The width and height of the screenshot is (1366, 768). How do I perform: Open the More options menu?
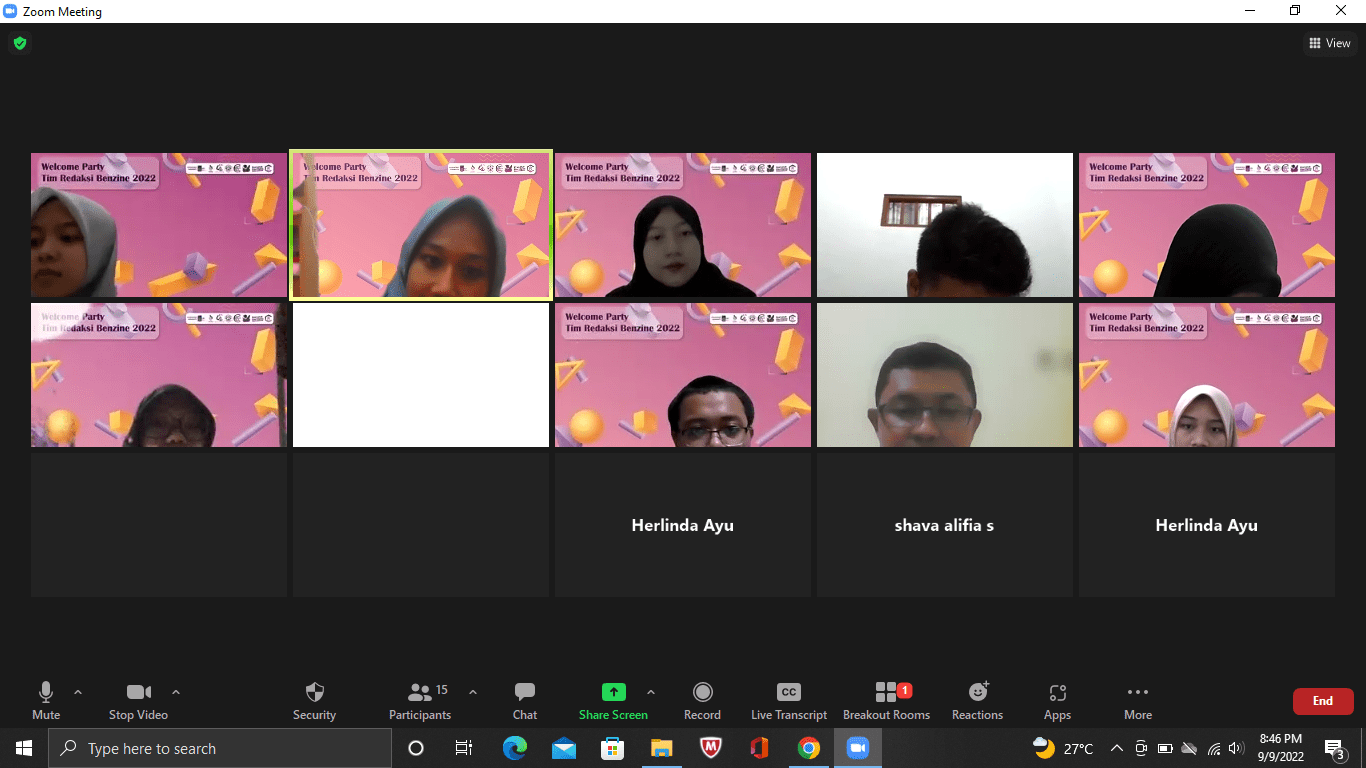(x=1137, y=700)
